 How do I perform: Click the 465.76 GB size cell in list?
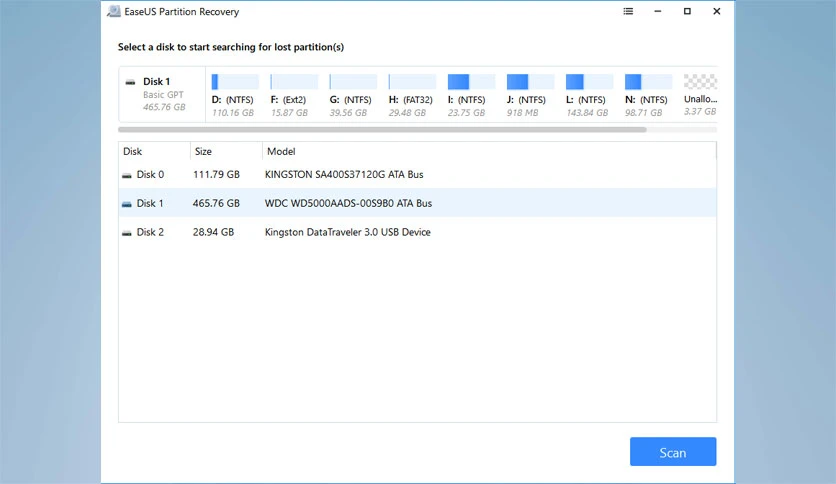(x=216, y=203)
